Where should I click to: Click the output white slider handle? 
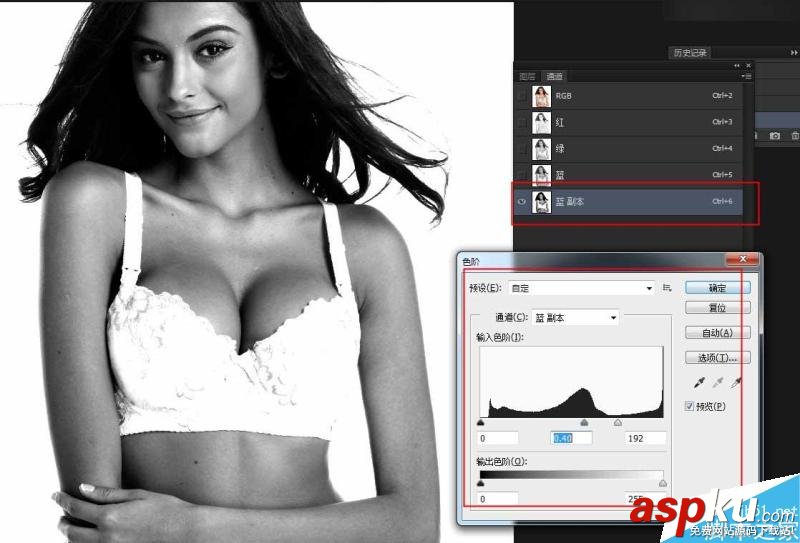(x=663, y=483)
